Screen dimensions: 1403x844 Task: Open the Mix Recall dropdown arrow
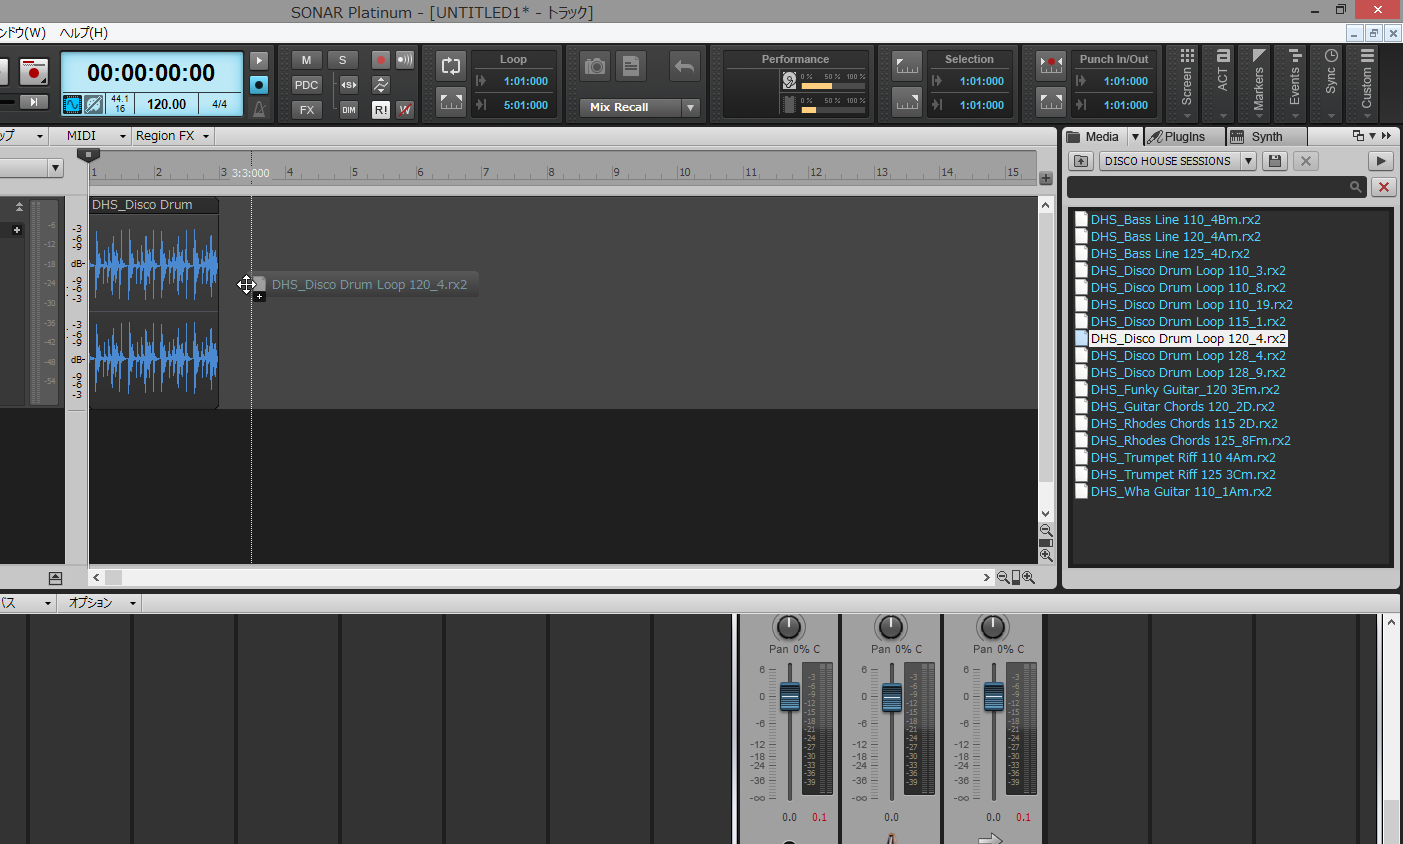[690, 107]
